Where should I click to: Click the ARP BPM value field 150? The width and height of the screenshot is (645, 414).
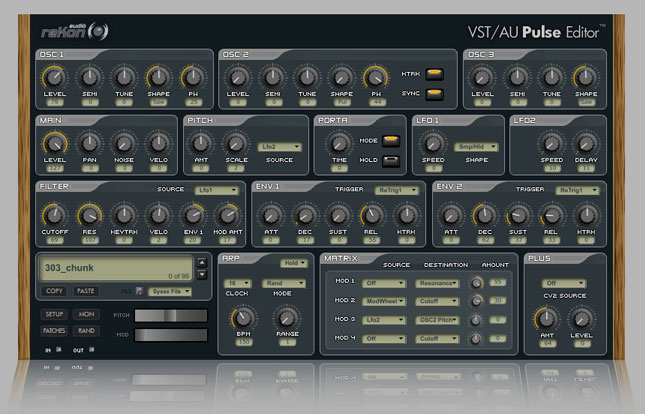244,342
